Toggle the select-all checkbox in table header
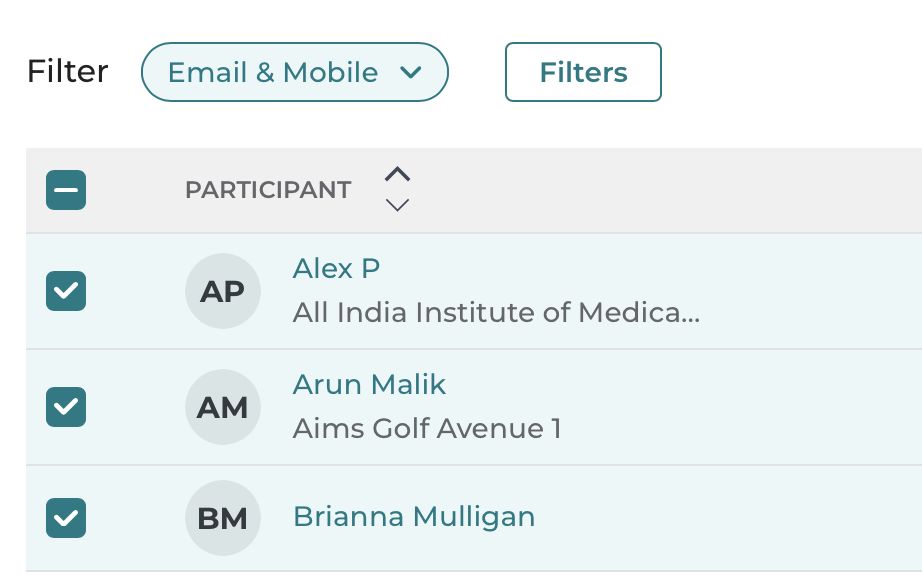922x582 pixels. (66, 190)
